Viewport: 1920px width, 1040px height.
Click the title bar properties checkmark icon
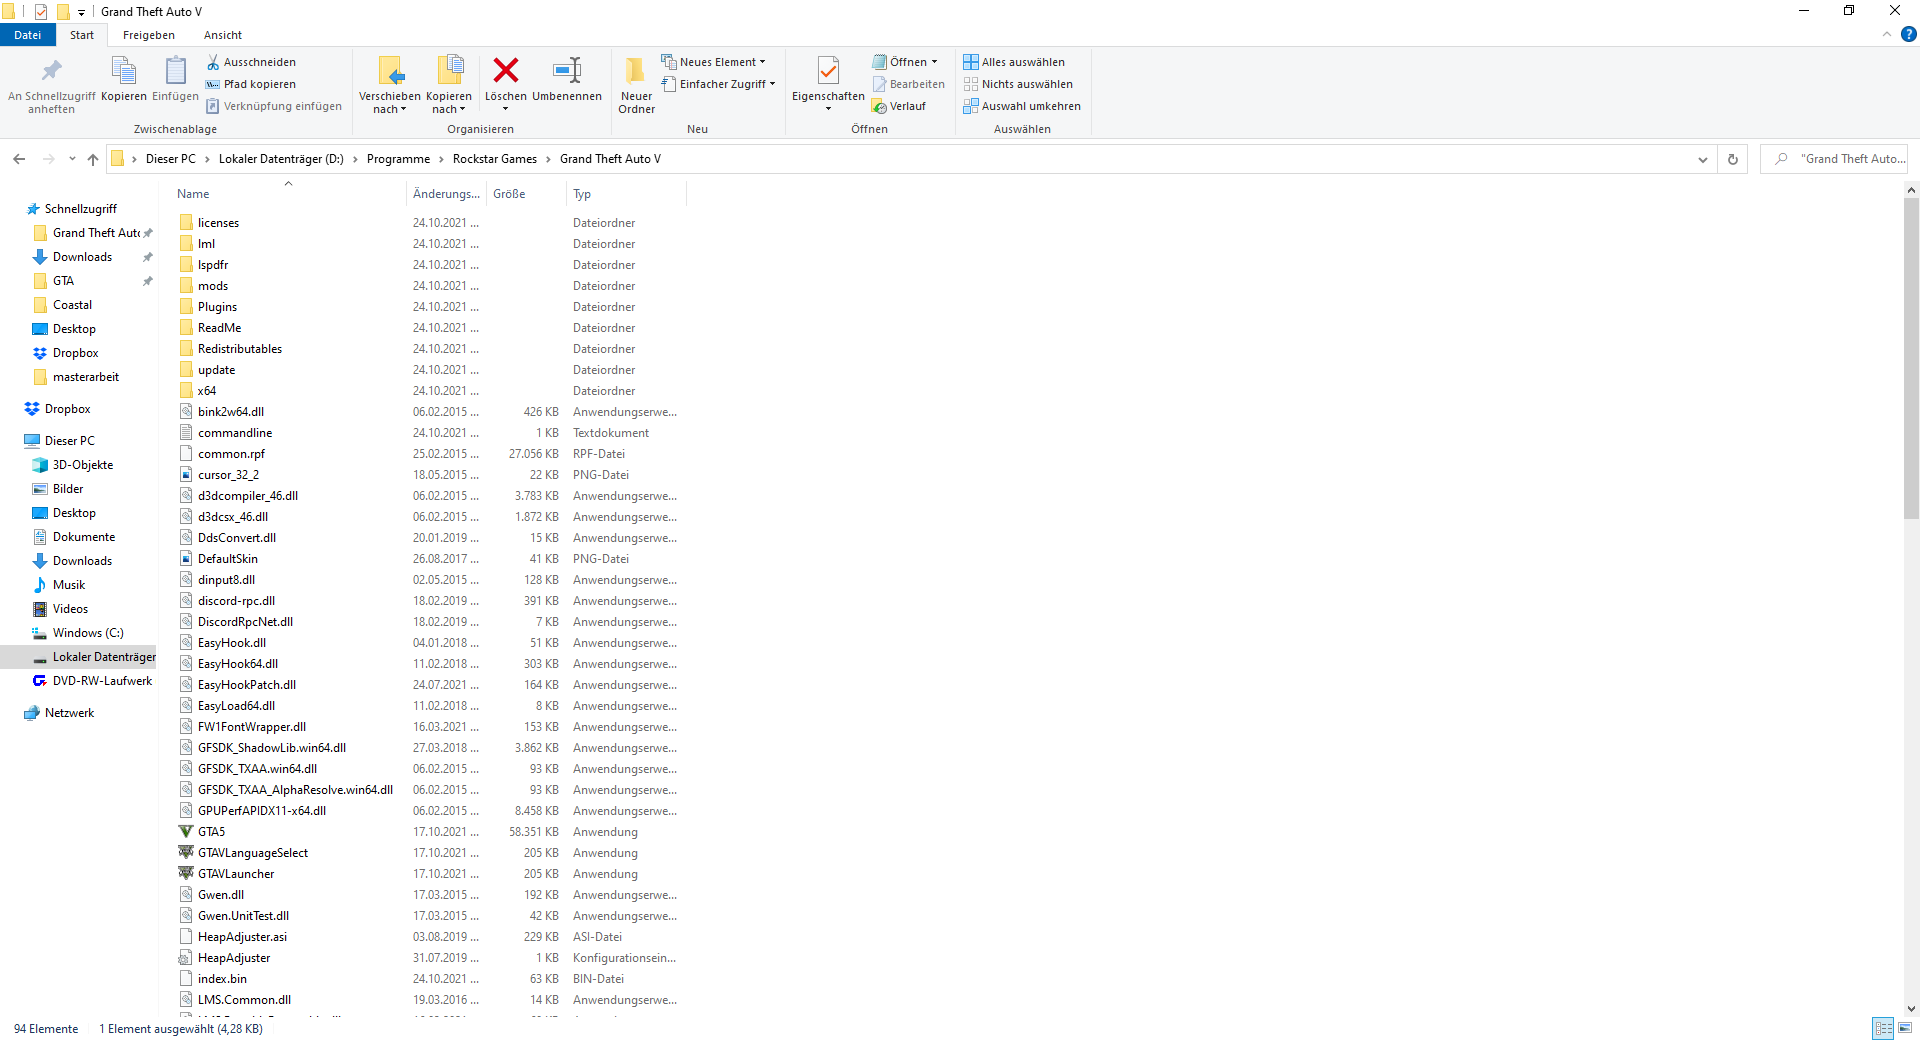point(40,12)
